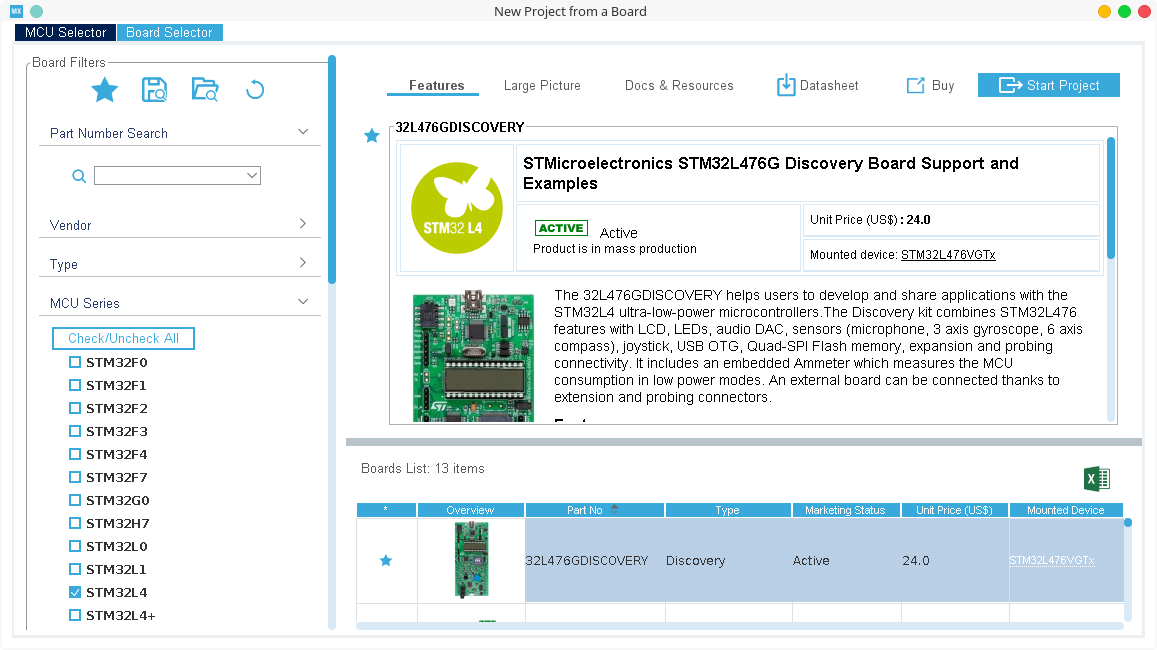This screenshot has width=1157, height=650.
Task: Click the favorites star filter icon
Action: tap(105, 90)
